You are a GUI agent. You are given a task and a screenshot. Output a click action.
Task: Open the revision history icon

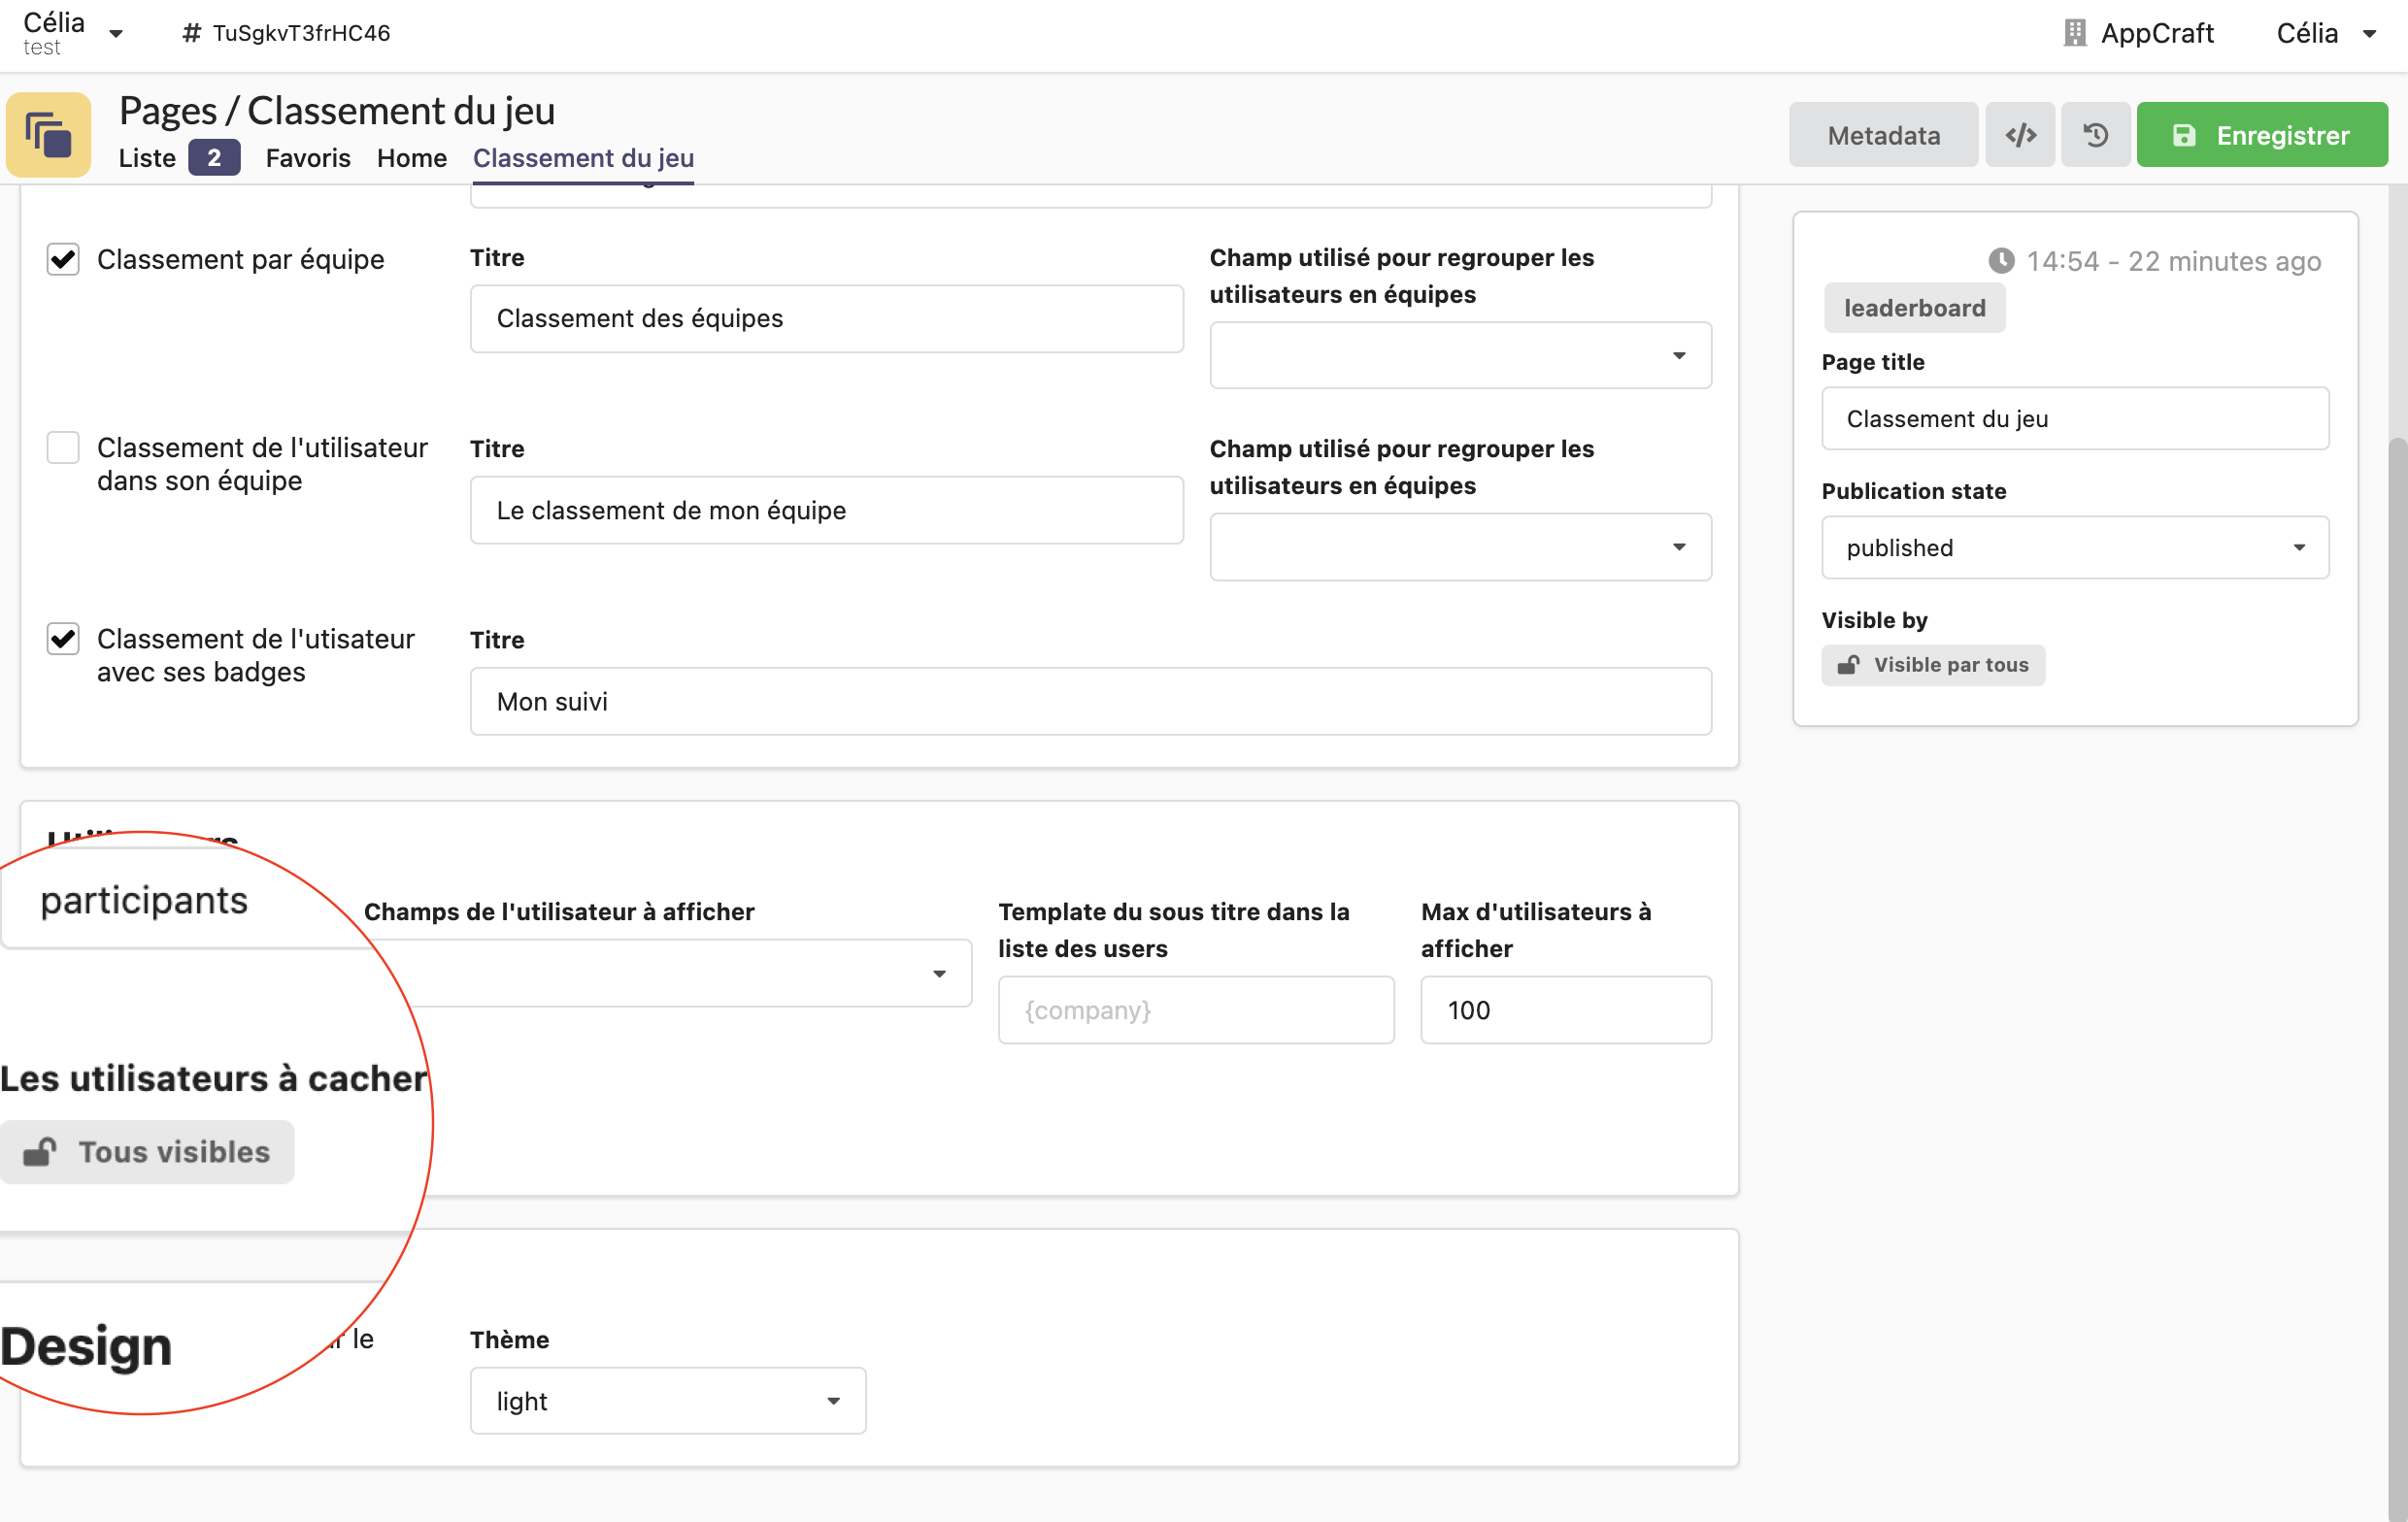coord(2095,135)
